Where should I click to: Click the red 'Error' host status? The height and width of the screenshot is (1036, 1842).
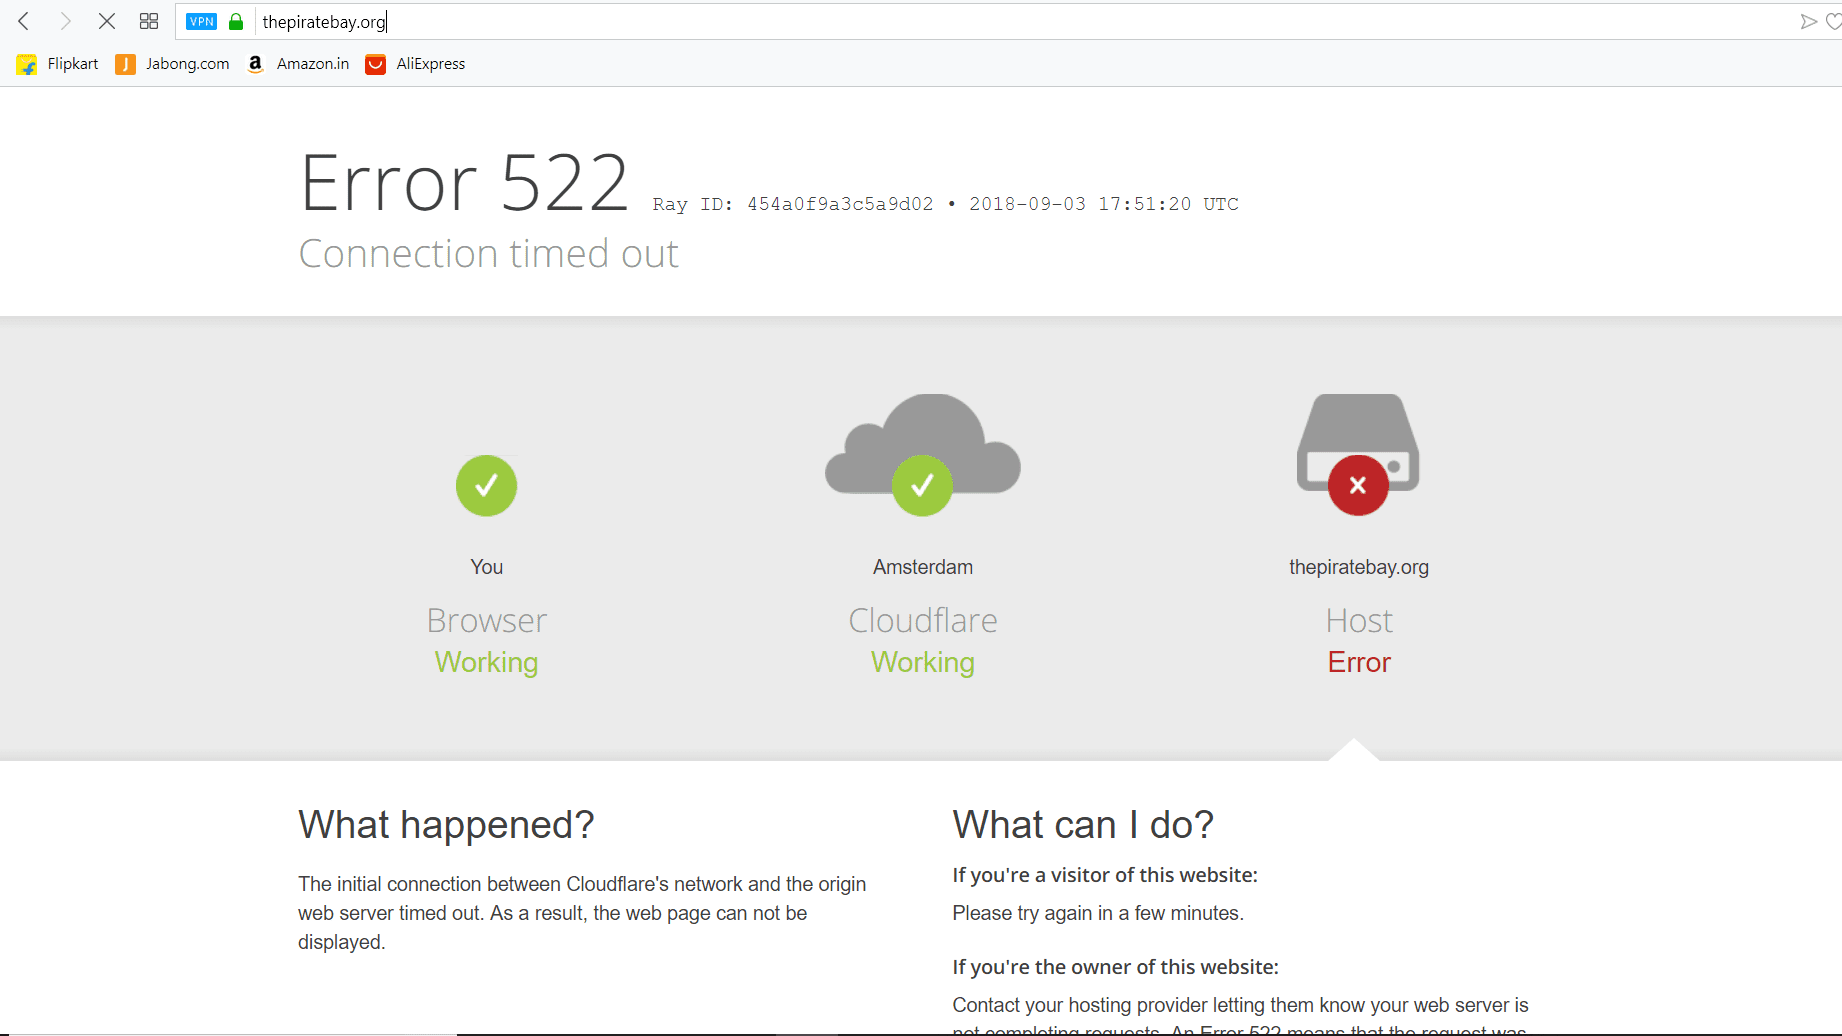coord(1359,662)
